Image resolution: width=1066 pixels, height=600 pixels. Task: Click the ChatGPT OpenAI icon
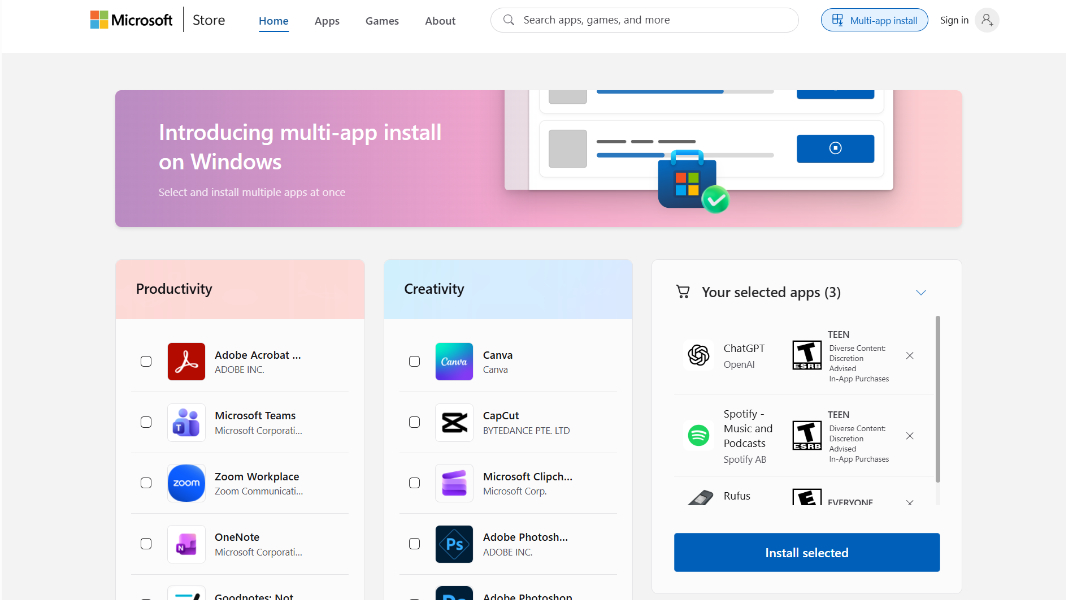(x=697, y=355)
